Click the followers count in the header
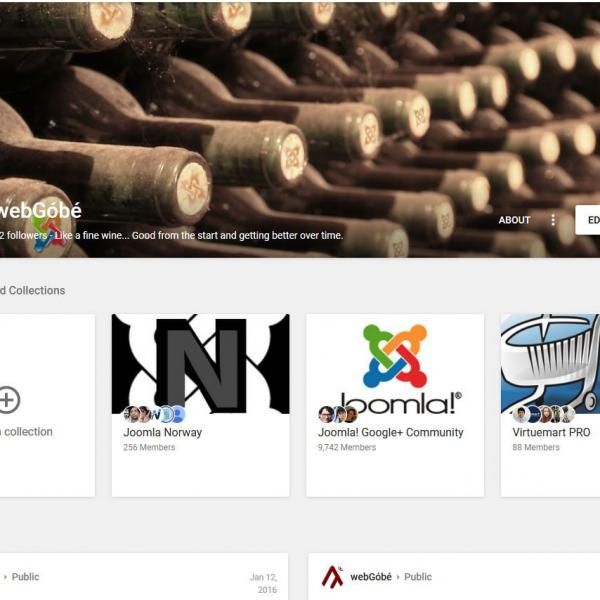The width and height of the screenshot is (600, 600). point(23,235)
